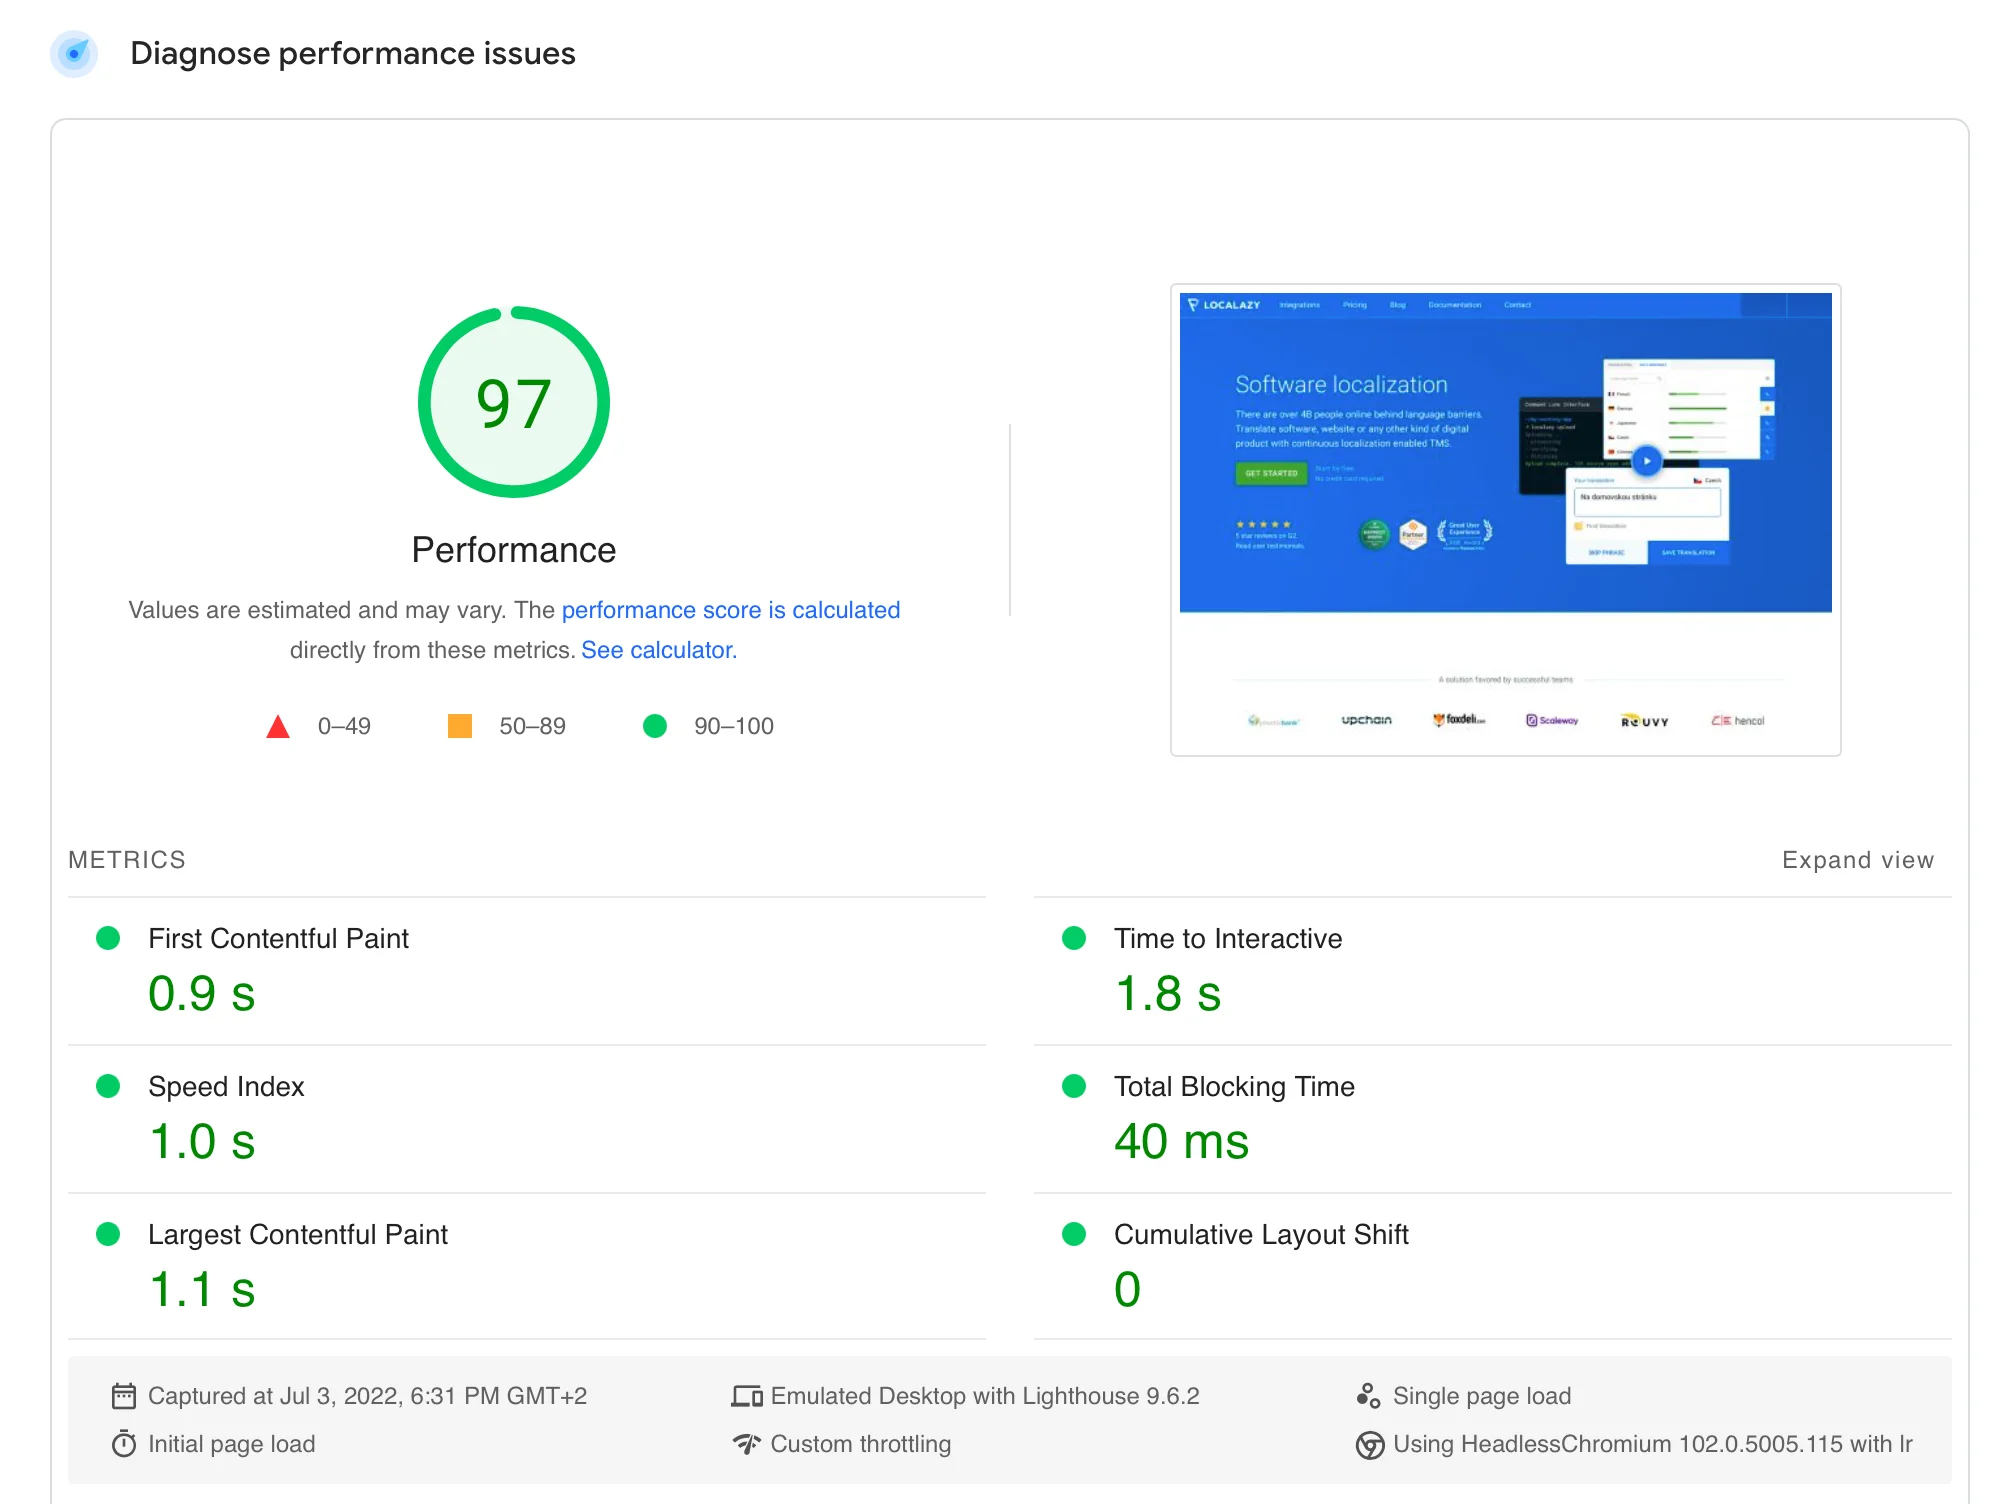Click the green circle 90–100 legend icon
Image resolution: width=2012 pixels, height=1504 pixels.
tap(655, 726)
